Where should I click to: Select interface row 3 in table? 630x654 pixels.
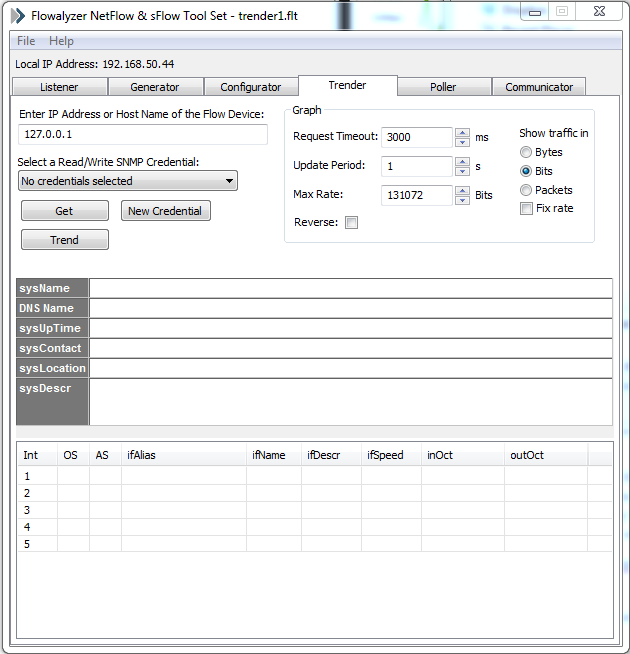[315, 510]
